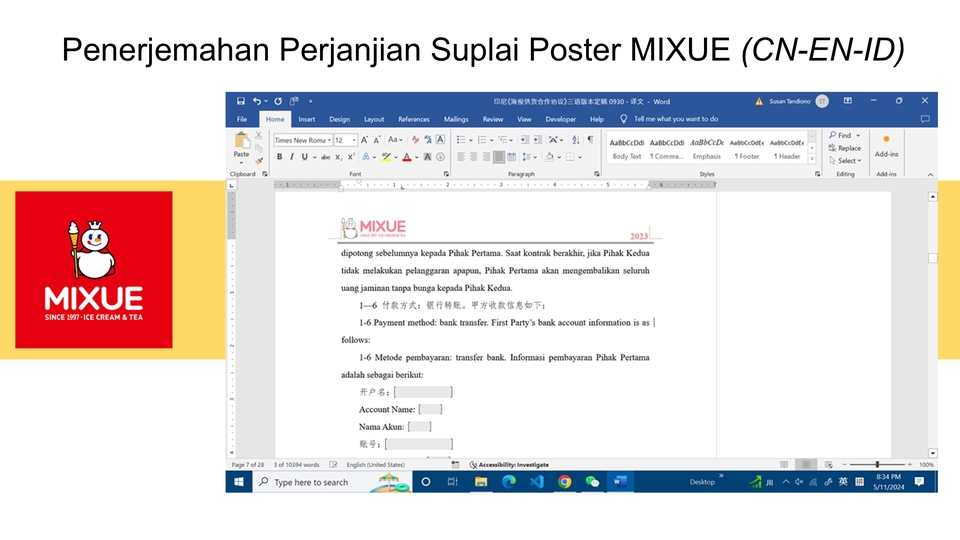Open Word comments pane icon
The width and height of the screenshot is (960, 540).
924,119
